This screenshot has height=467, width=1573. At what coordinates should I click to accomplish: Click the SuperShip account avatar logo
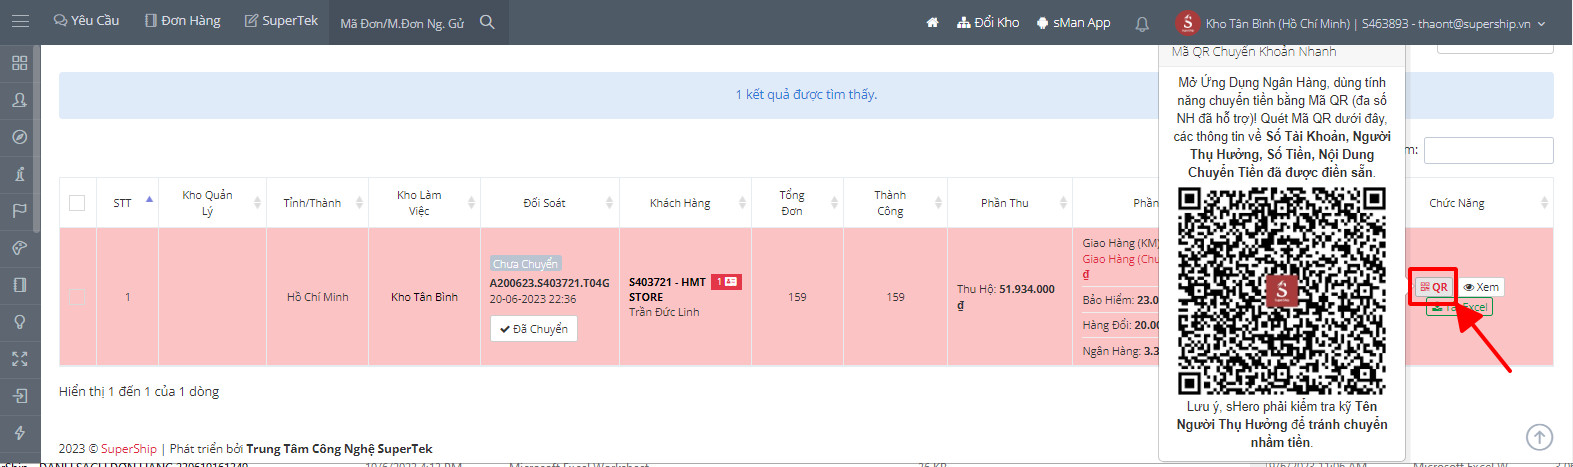coord(1187,22)
